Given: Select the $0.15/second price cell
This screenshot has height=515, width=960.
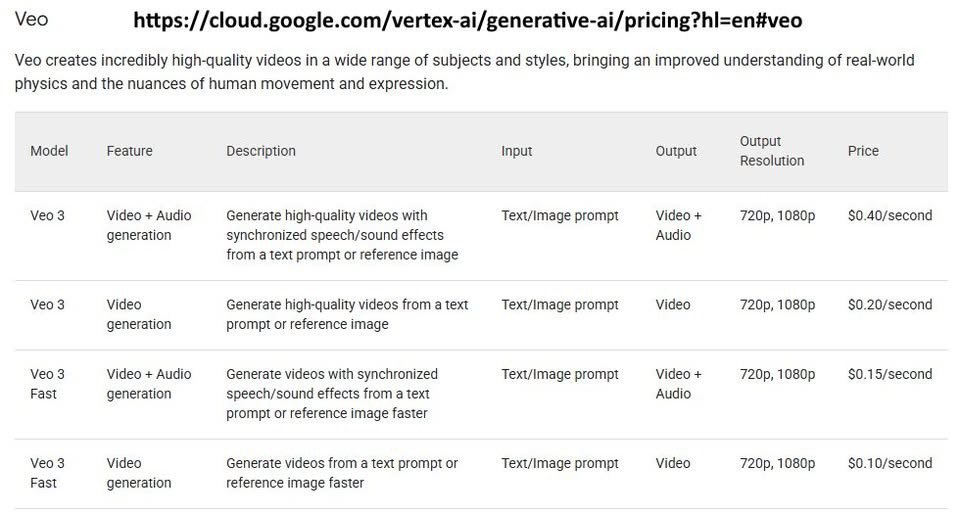Looking at the screenshot, I should (x=889, y=374).
